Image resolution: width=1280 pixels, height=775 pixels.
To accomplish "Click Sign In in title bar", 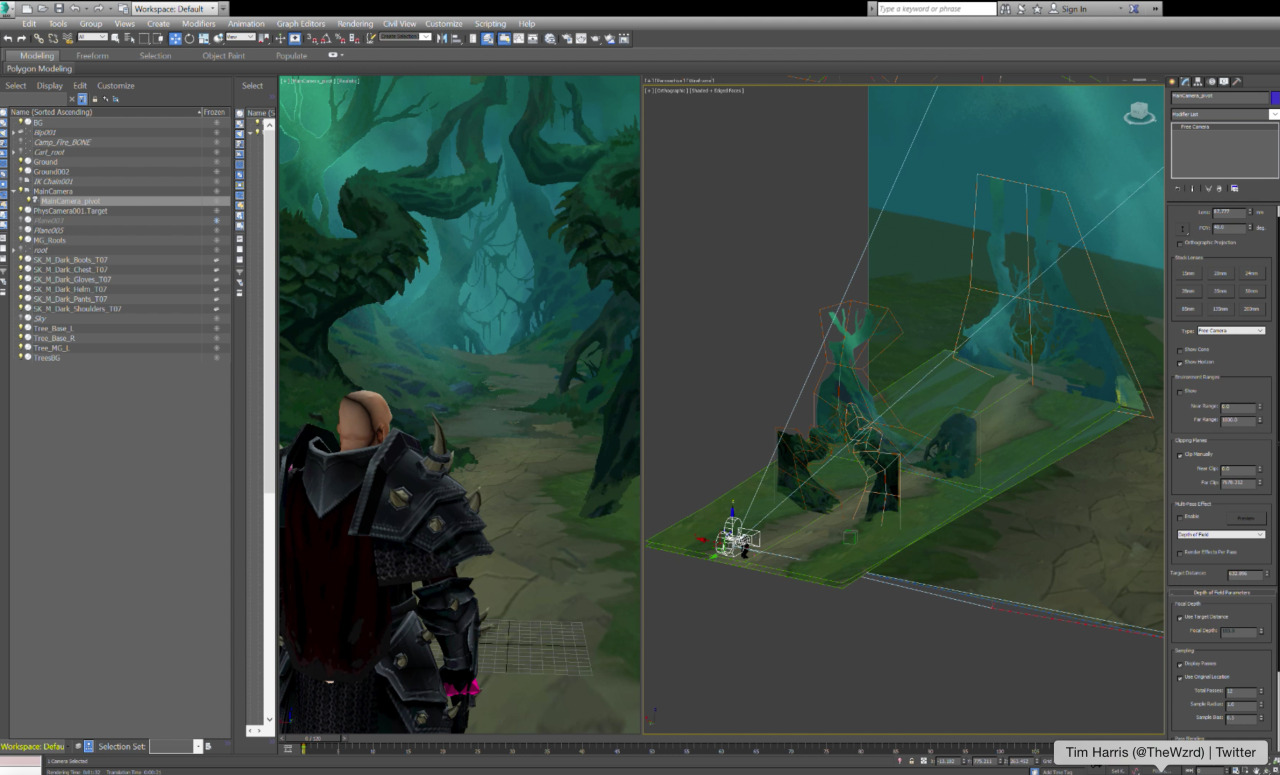I will (1074, 9).
